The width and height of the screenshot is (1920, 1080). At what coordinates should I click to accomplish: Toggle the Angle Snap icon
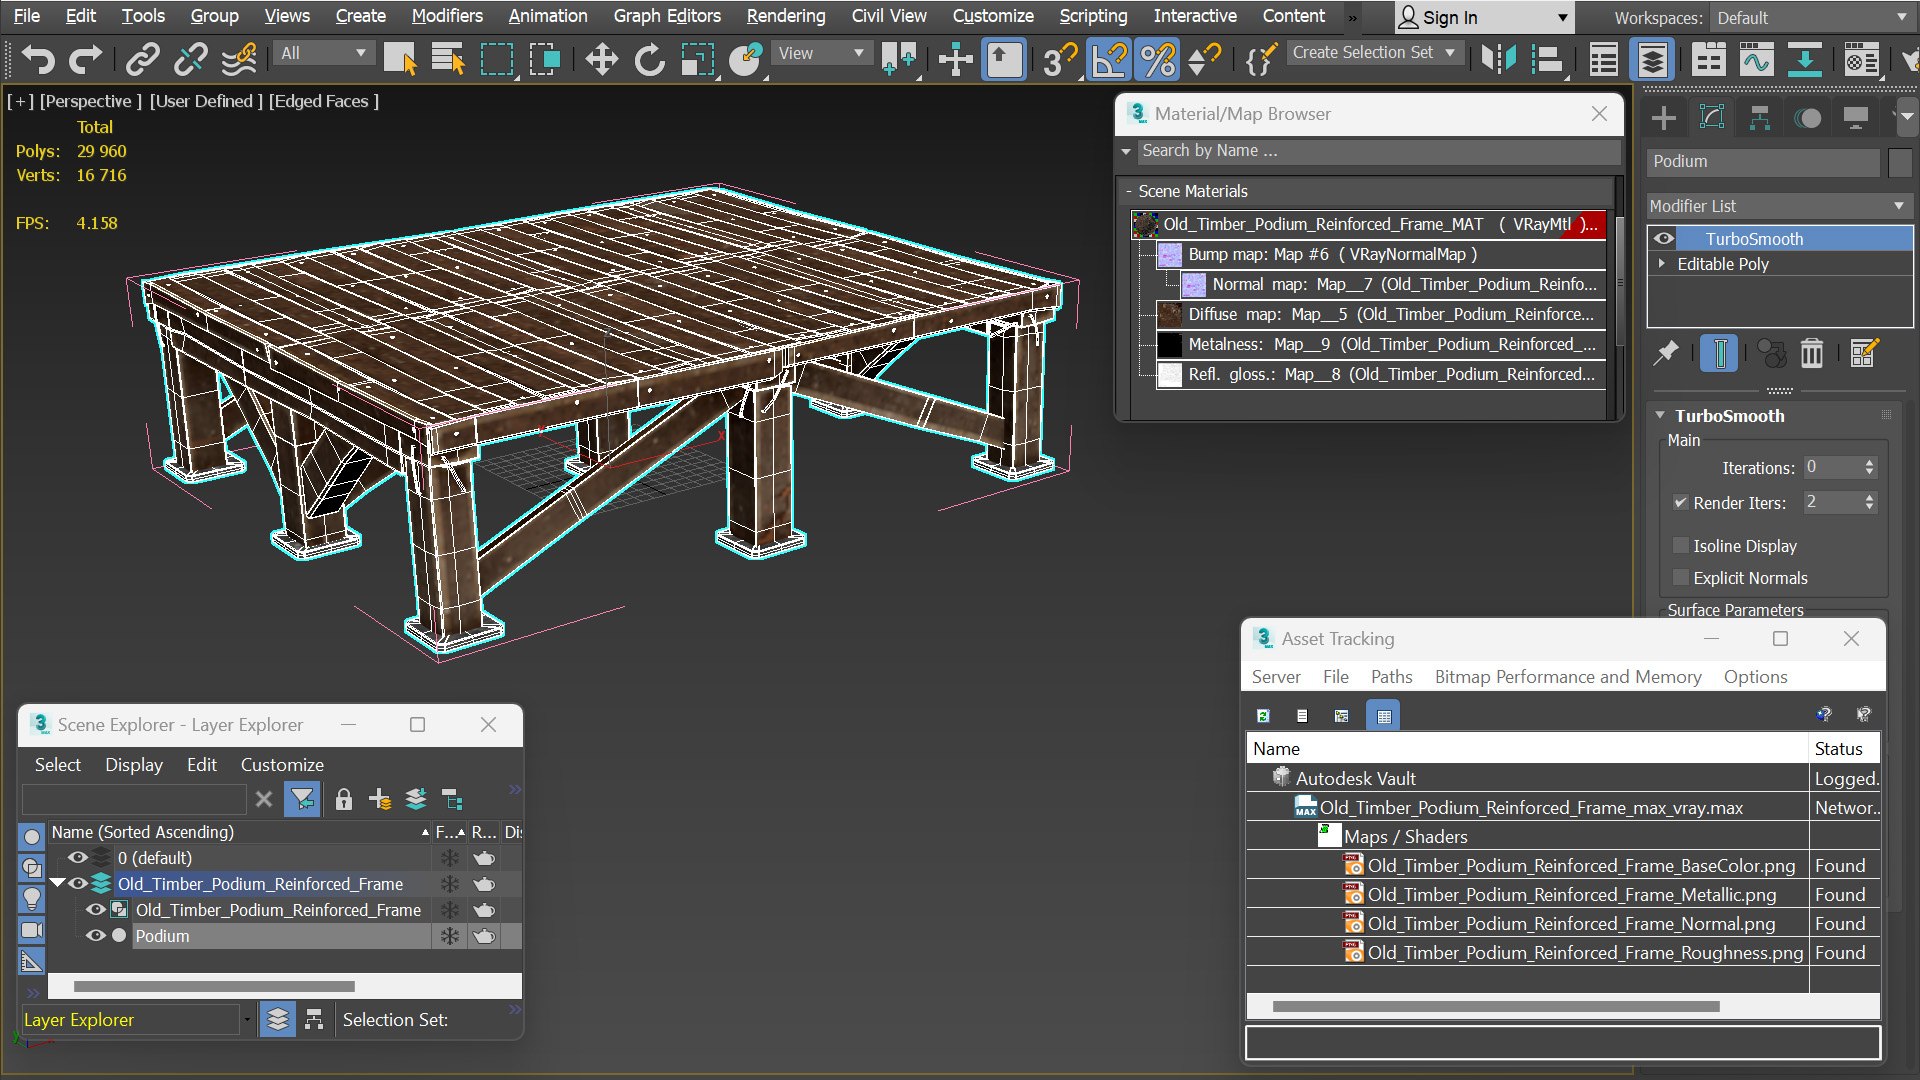click(1109, 60)
